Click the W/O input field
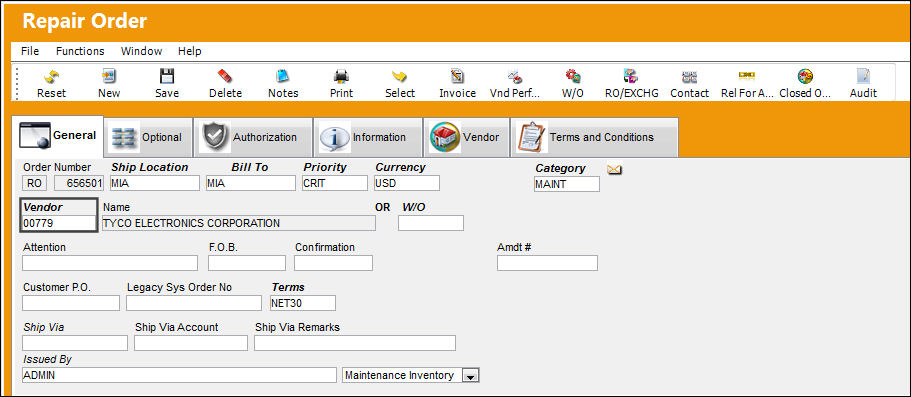This screenshot has height=397, width=911. point(431,223)
